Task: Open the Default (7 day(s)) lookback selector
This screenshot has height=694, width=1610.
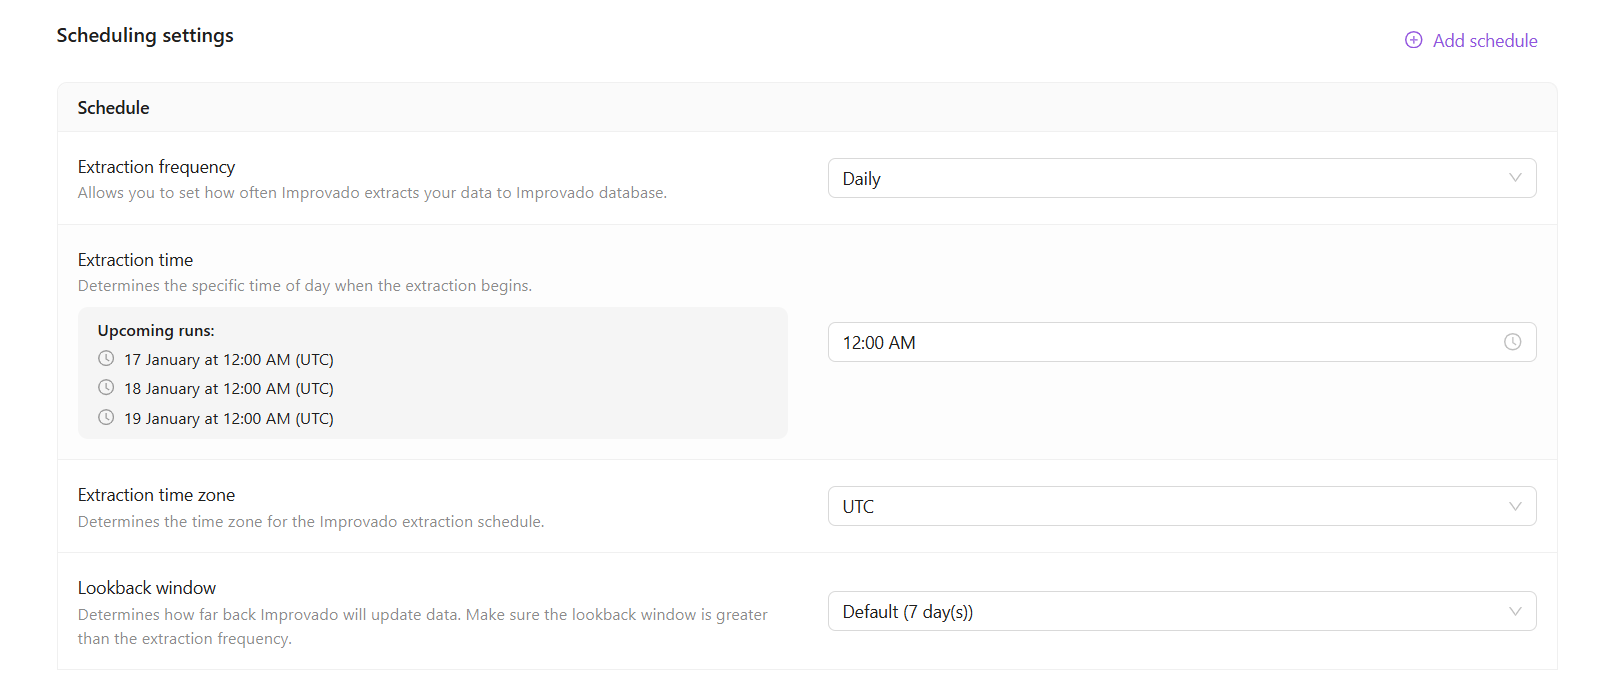Action: point(1160,611)
